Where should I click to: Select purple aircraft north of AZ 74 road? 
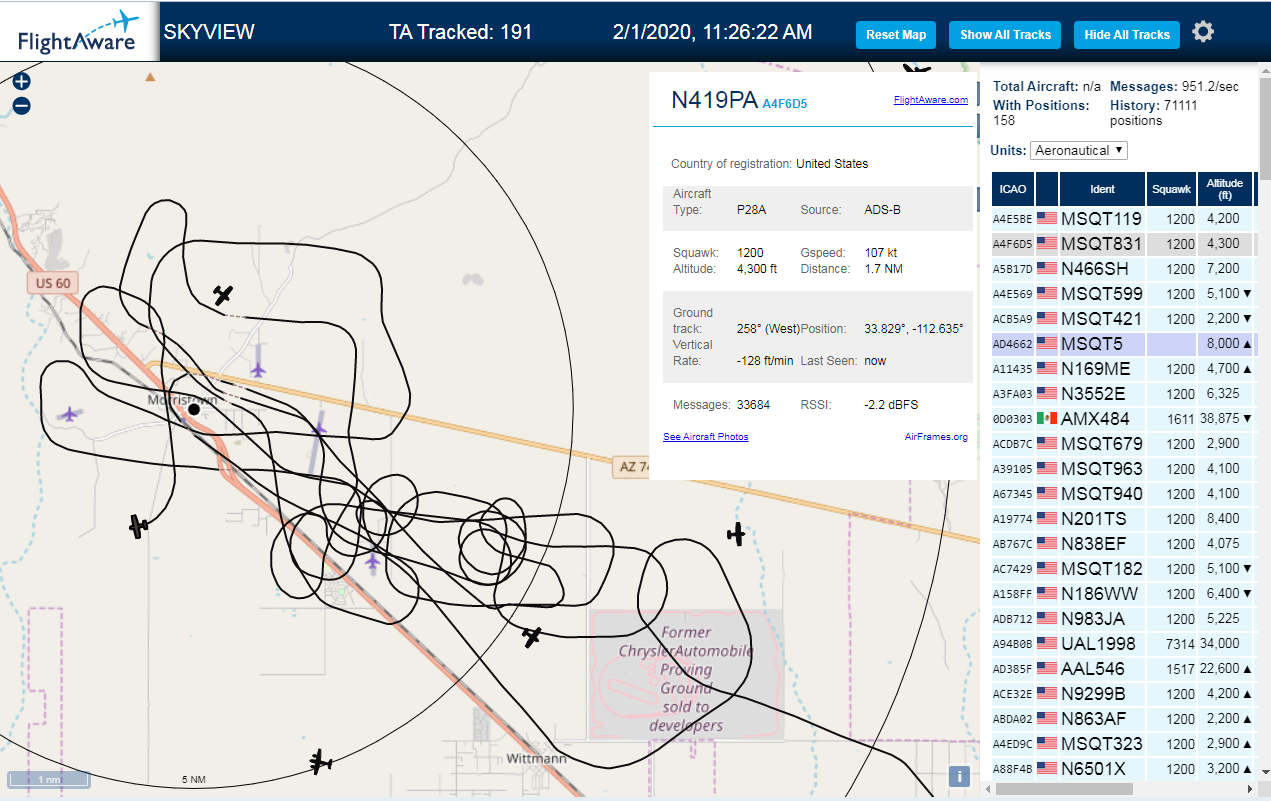coord(259,369)
